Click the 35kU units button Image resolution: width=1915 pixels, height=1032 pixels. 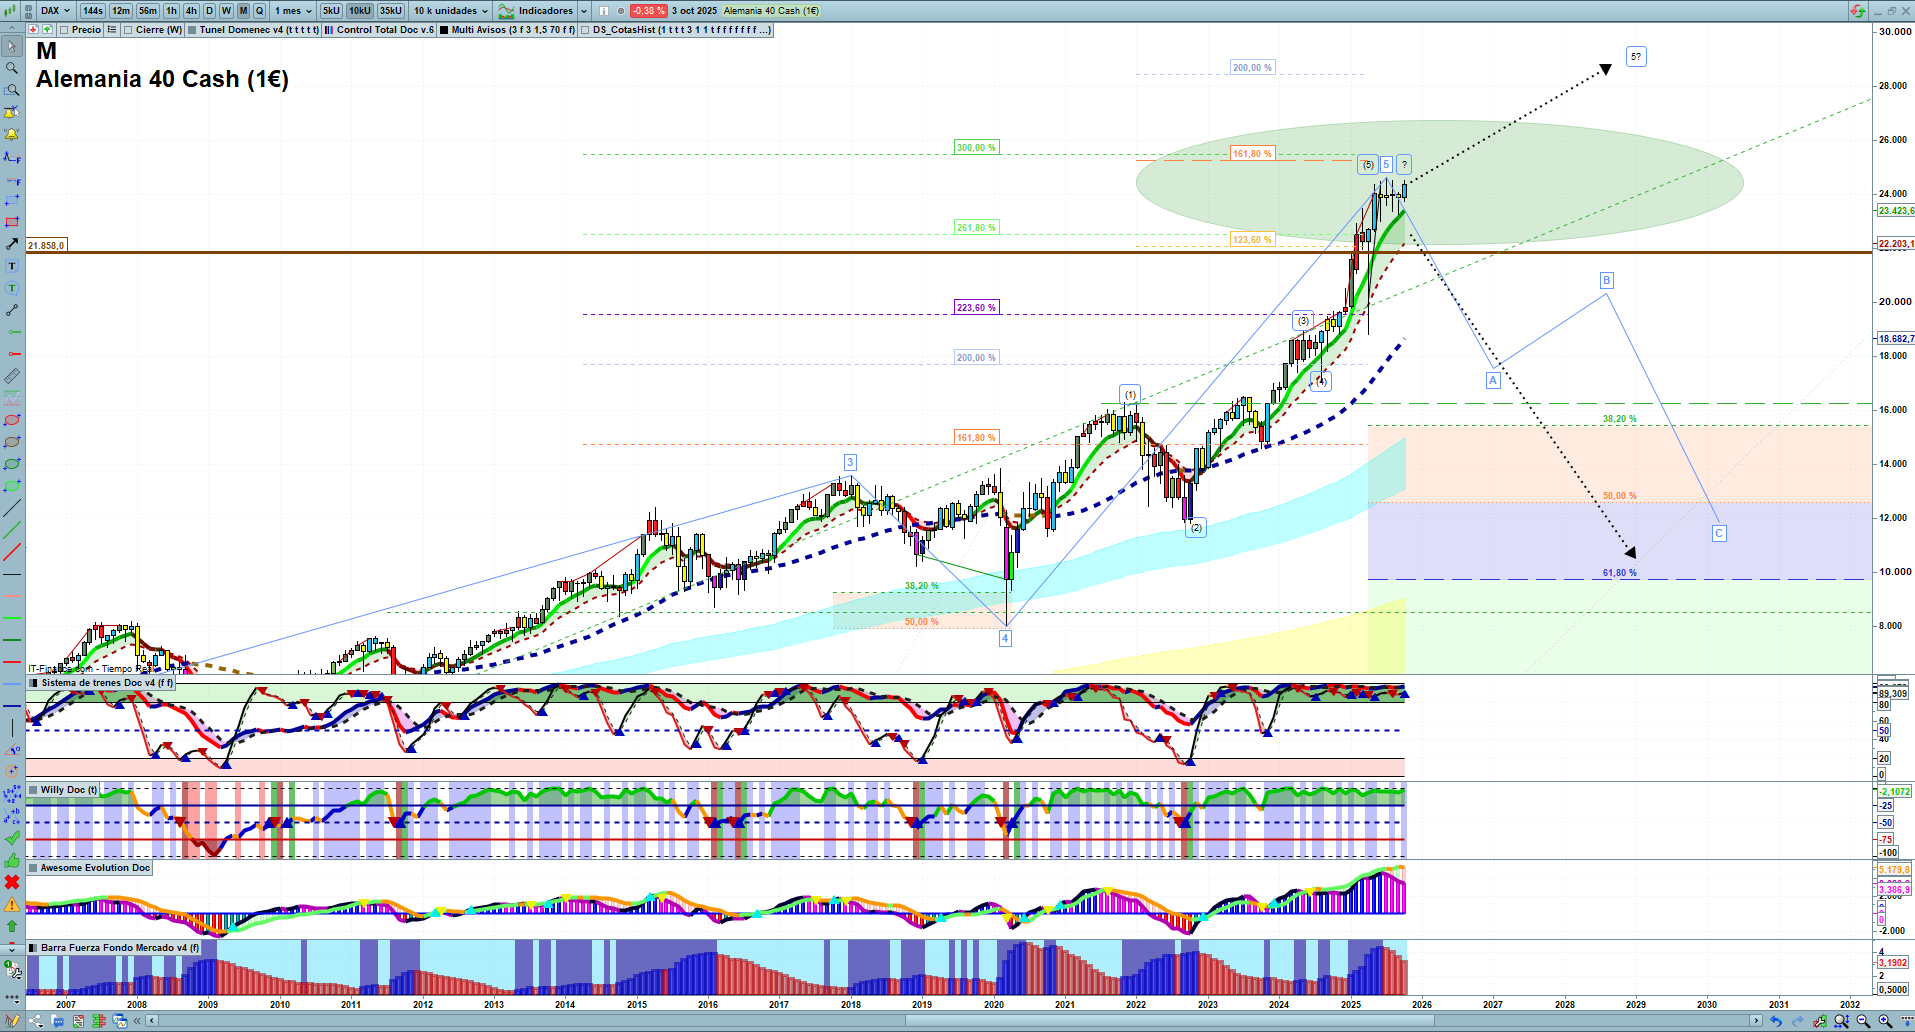point(391,11)
